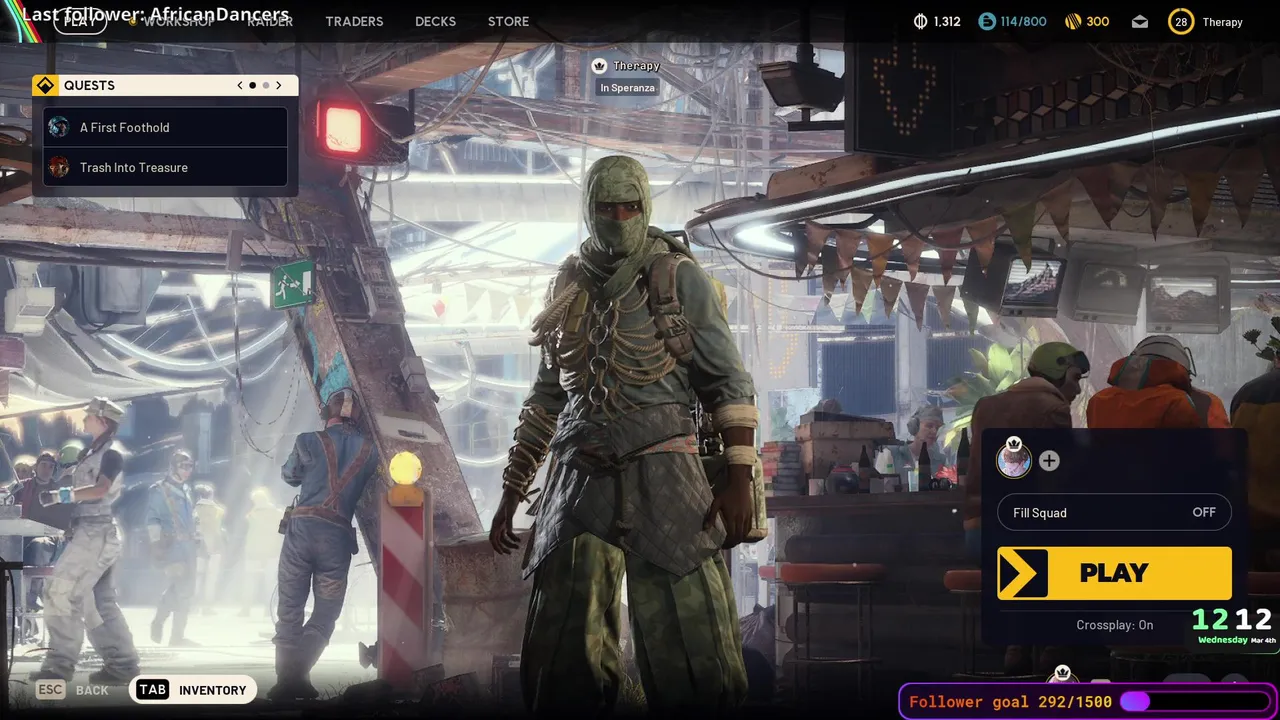Select the first quests page dot

coord(252,85)
